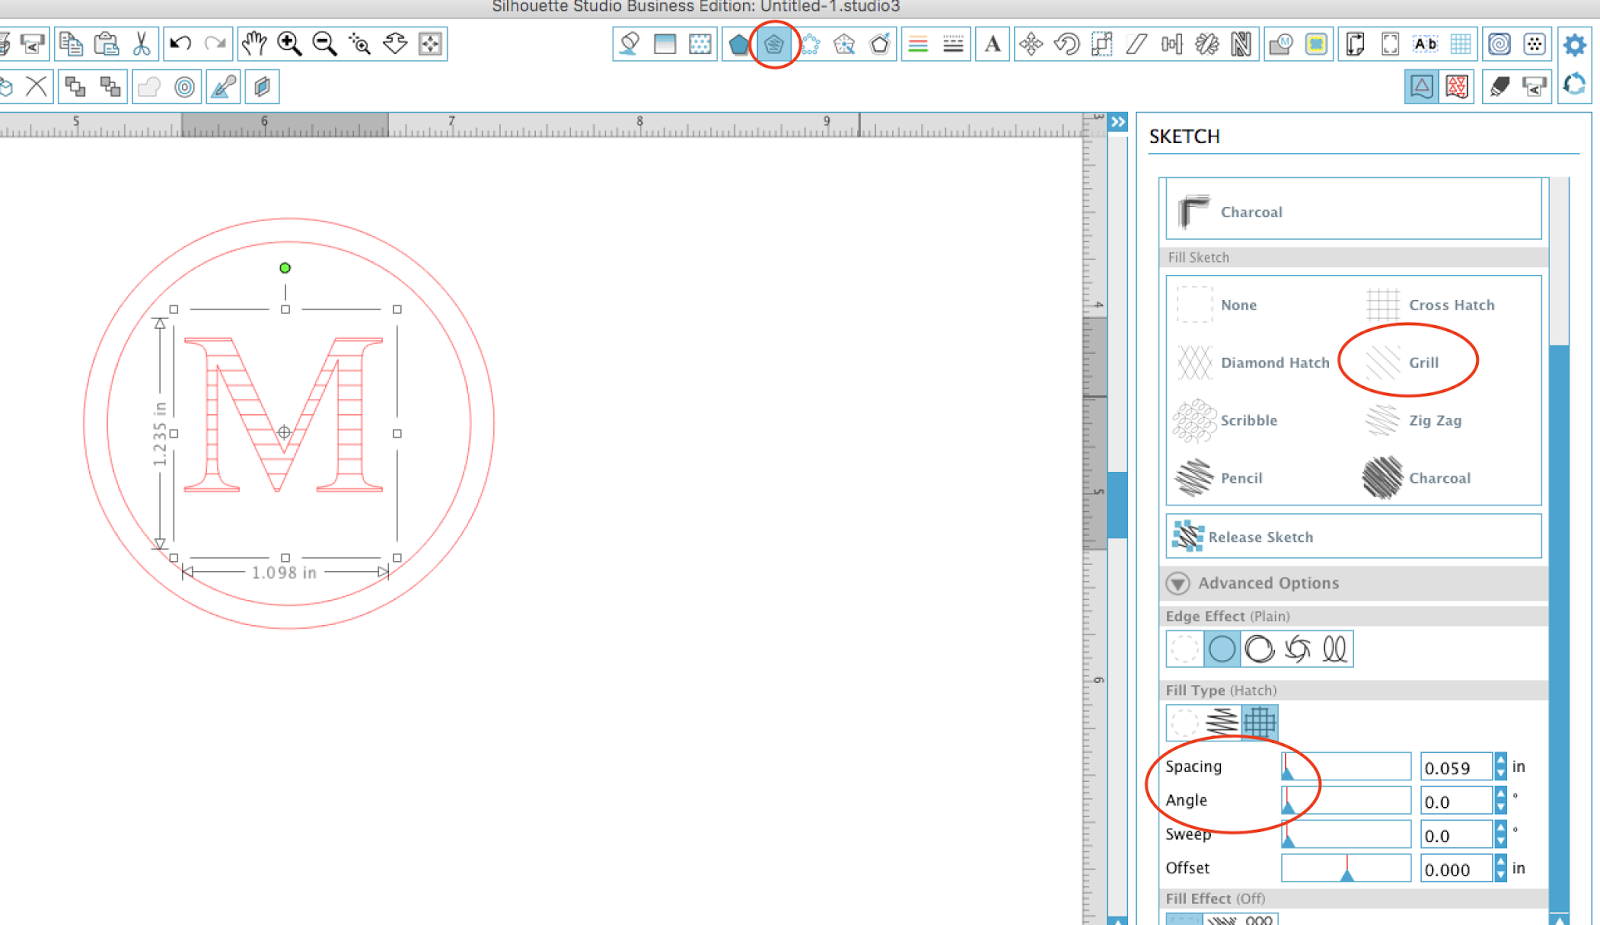Select the zigzag fill type
The image size is (1600, 925).
pyautogui.click(x=1222, y=722)
